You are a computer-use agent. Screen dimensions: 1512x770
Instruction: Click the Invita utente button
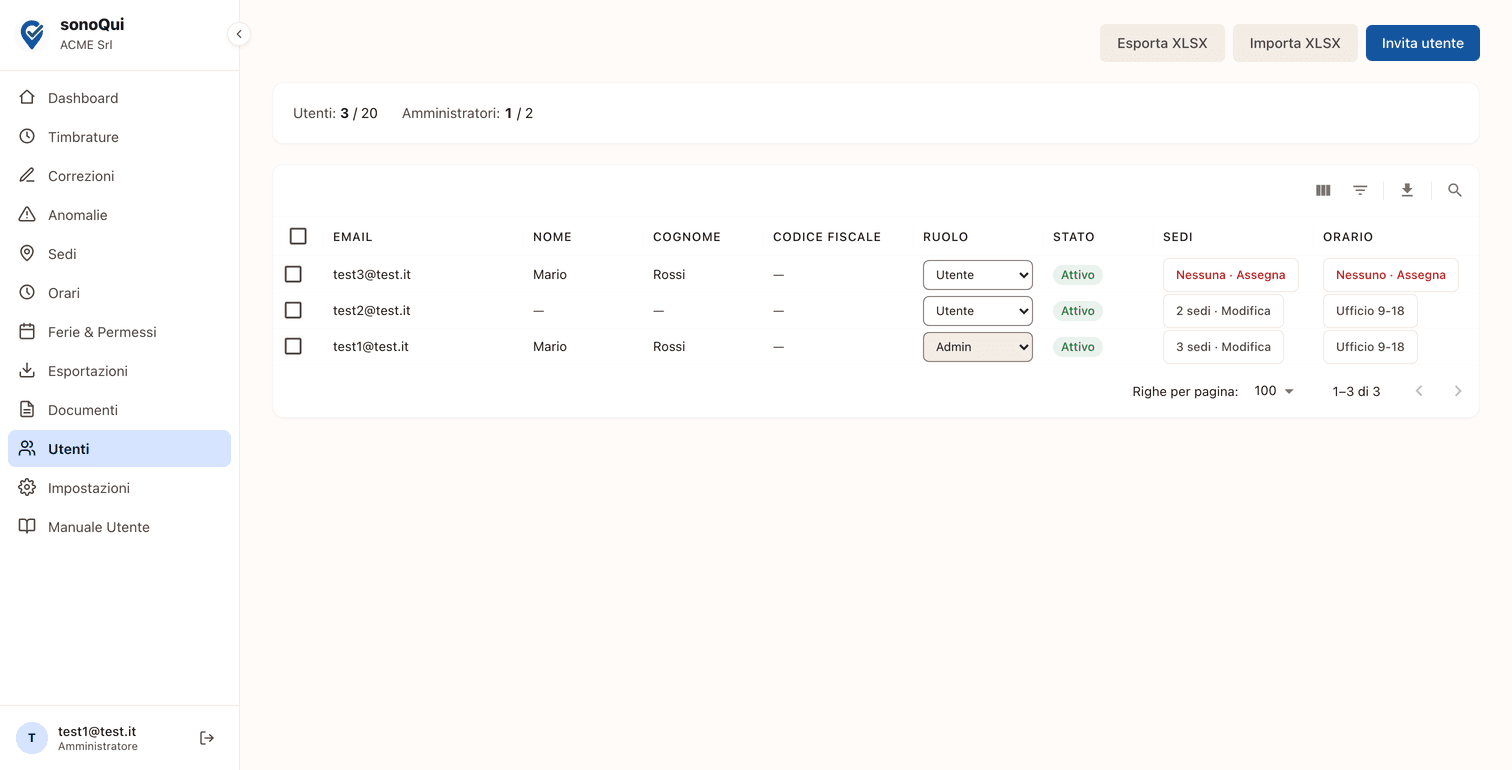(x=1423, y=43)
